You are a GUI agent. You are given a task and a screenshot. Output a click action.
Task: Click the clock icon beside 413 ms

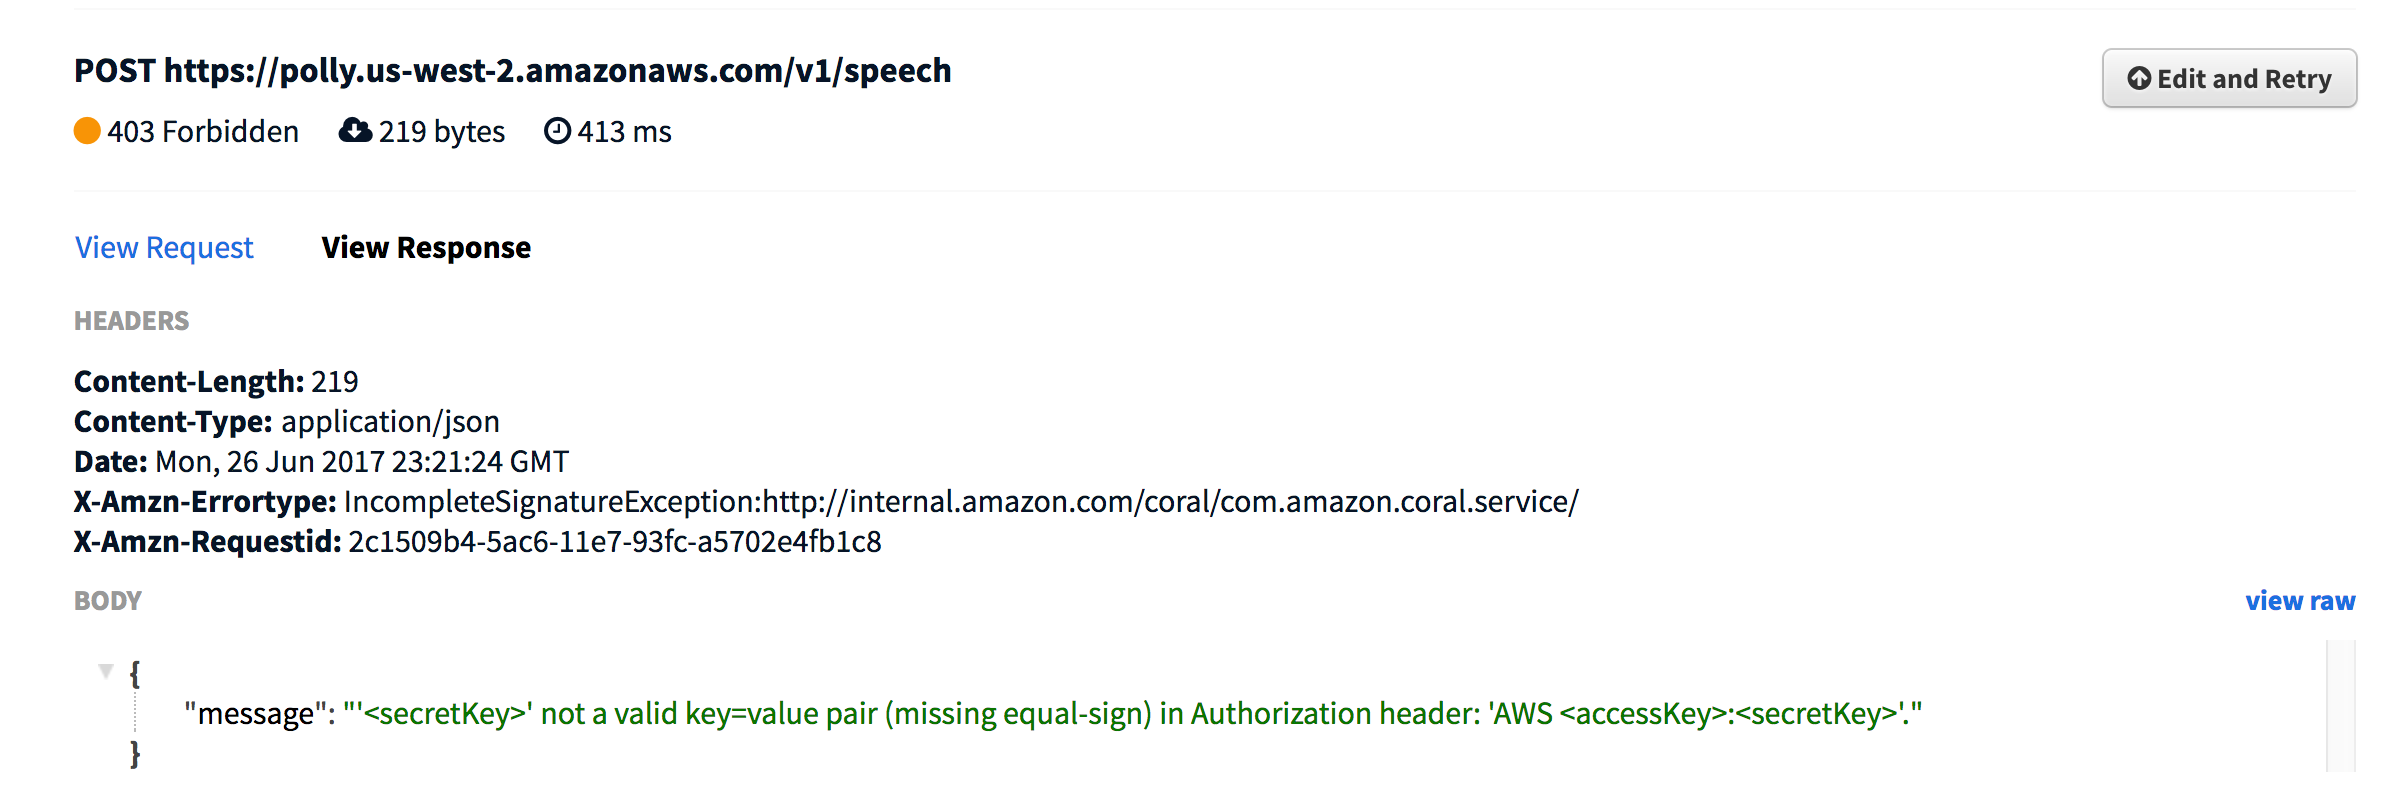click(557, 131)
